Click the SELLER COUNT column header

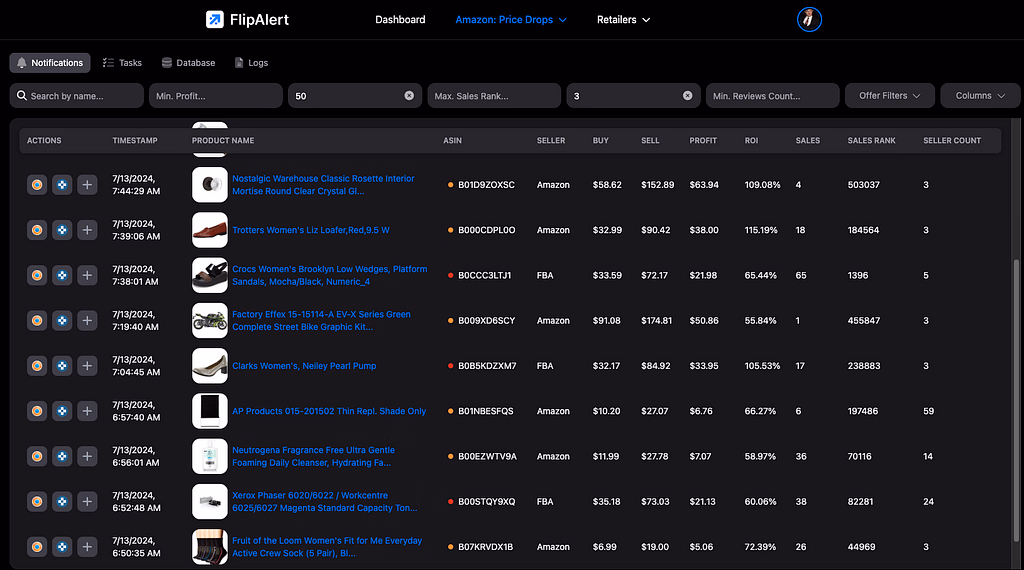952,140
